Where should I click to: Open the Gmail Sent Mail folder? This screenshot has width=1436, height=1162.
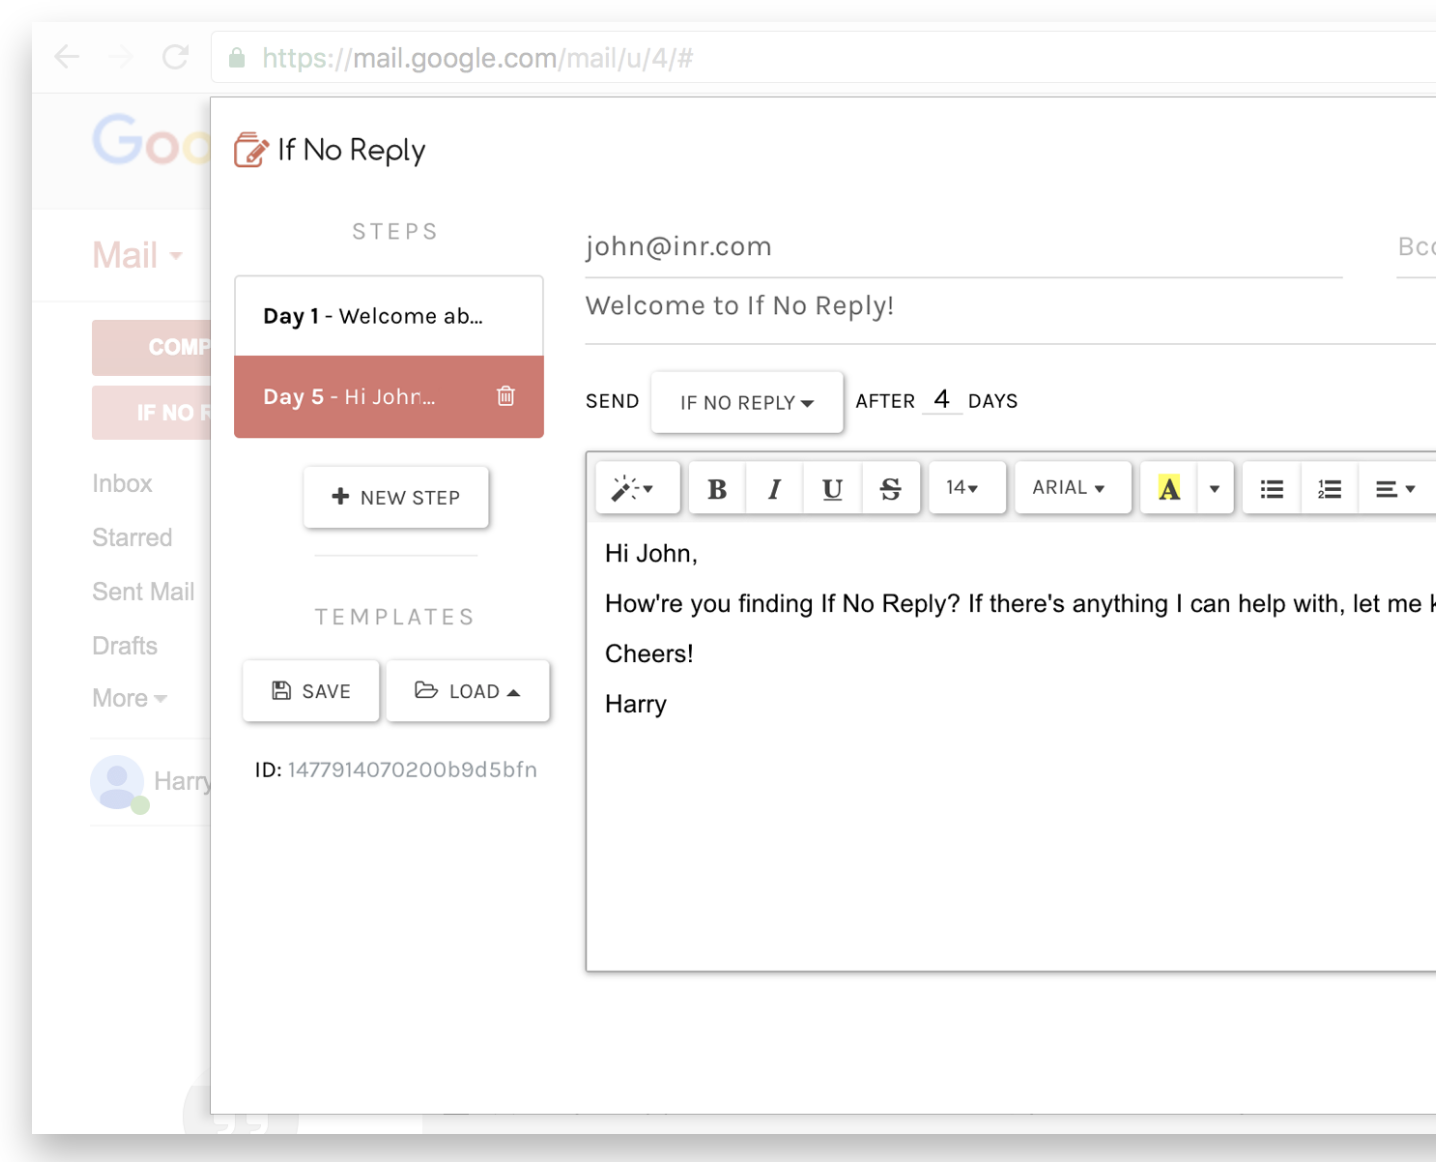tap(143, 592)
